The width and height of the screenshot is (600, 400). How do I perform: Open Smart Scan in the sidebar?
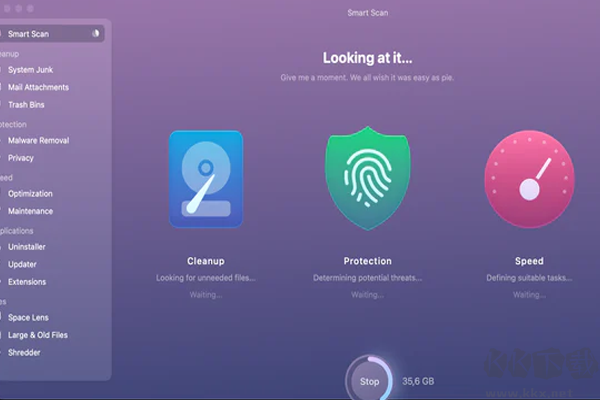point(52,34)
